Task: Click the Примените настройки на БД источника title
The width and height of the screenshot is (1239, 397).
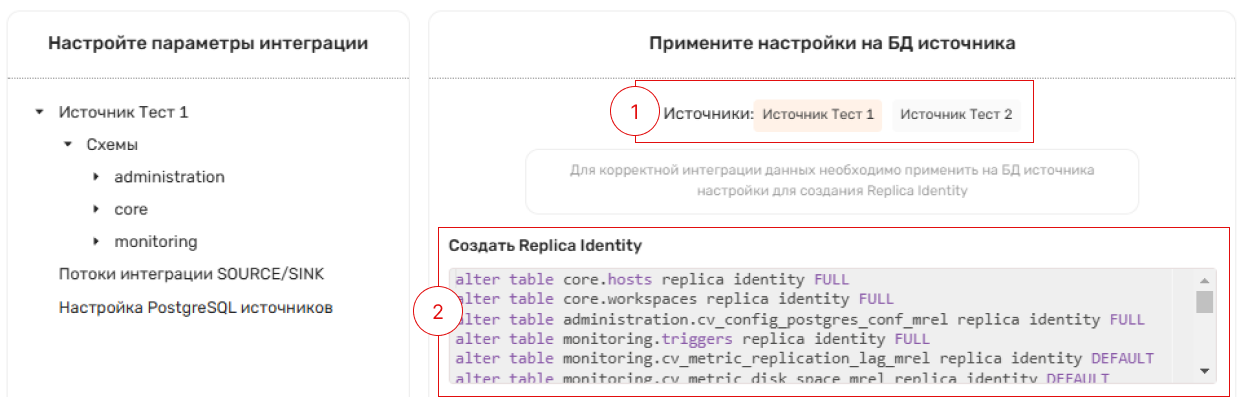Action: [832, 43]
